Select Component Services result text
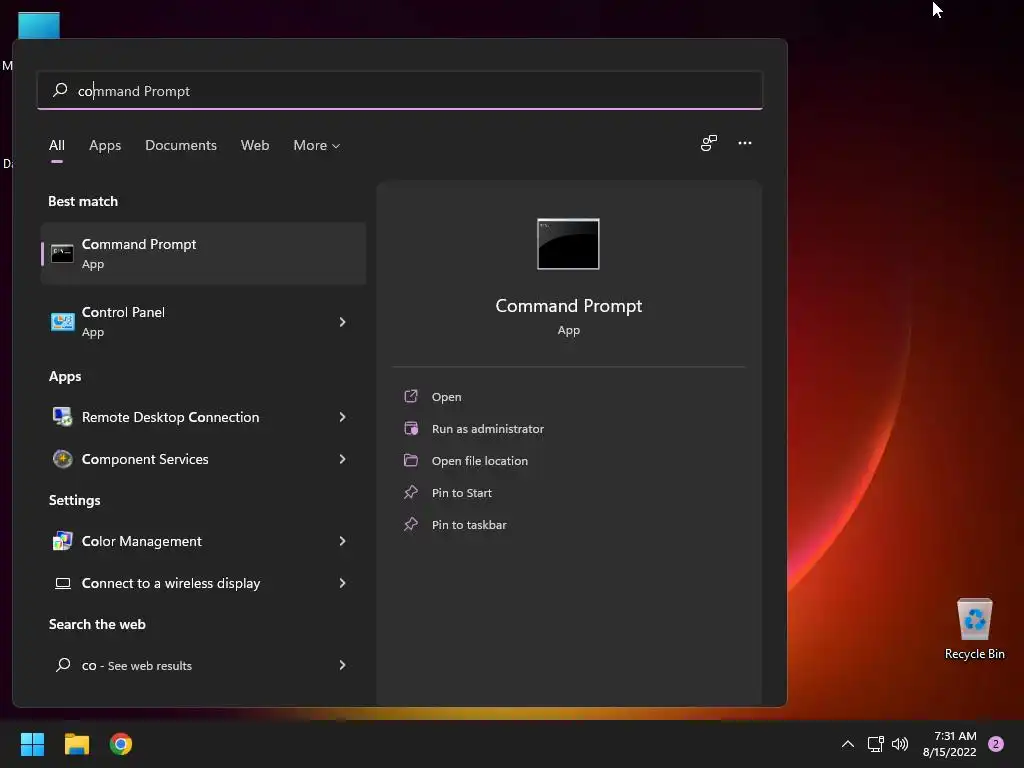This screenshot has width=1024, height=768. point(145,459)
